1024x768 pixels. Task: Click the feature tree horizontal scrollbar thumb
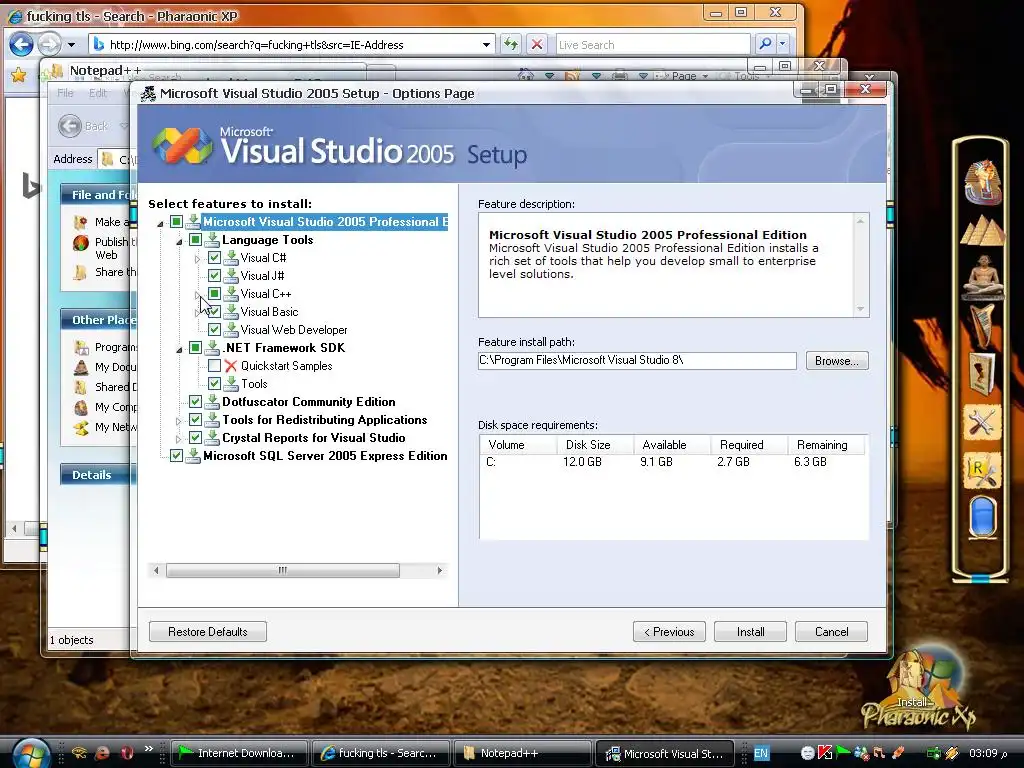pos(283,571)
